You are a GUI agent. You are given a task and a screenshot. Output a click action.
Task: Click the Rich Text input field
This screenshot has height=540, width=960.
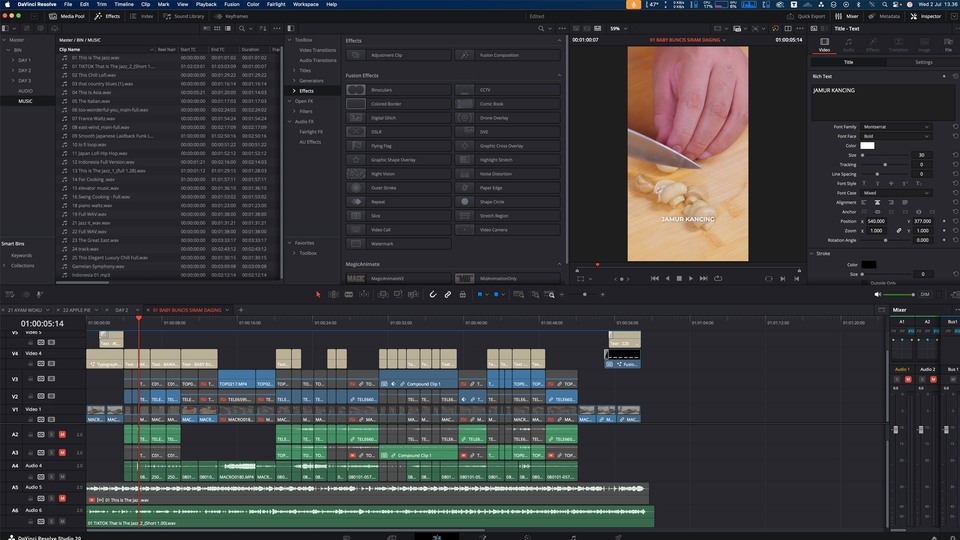click(x=882, y=102)
